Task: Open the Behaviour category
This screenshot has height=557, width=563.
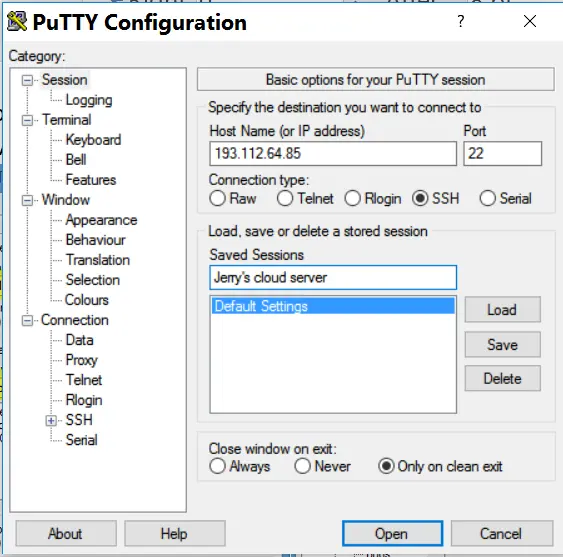Action: (96, 240)
